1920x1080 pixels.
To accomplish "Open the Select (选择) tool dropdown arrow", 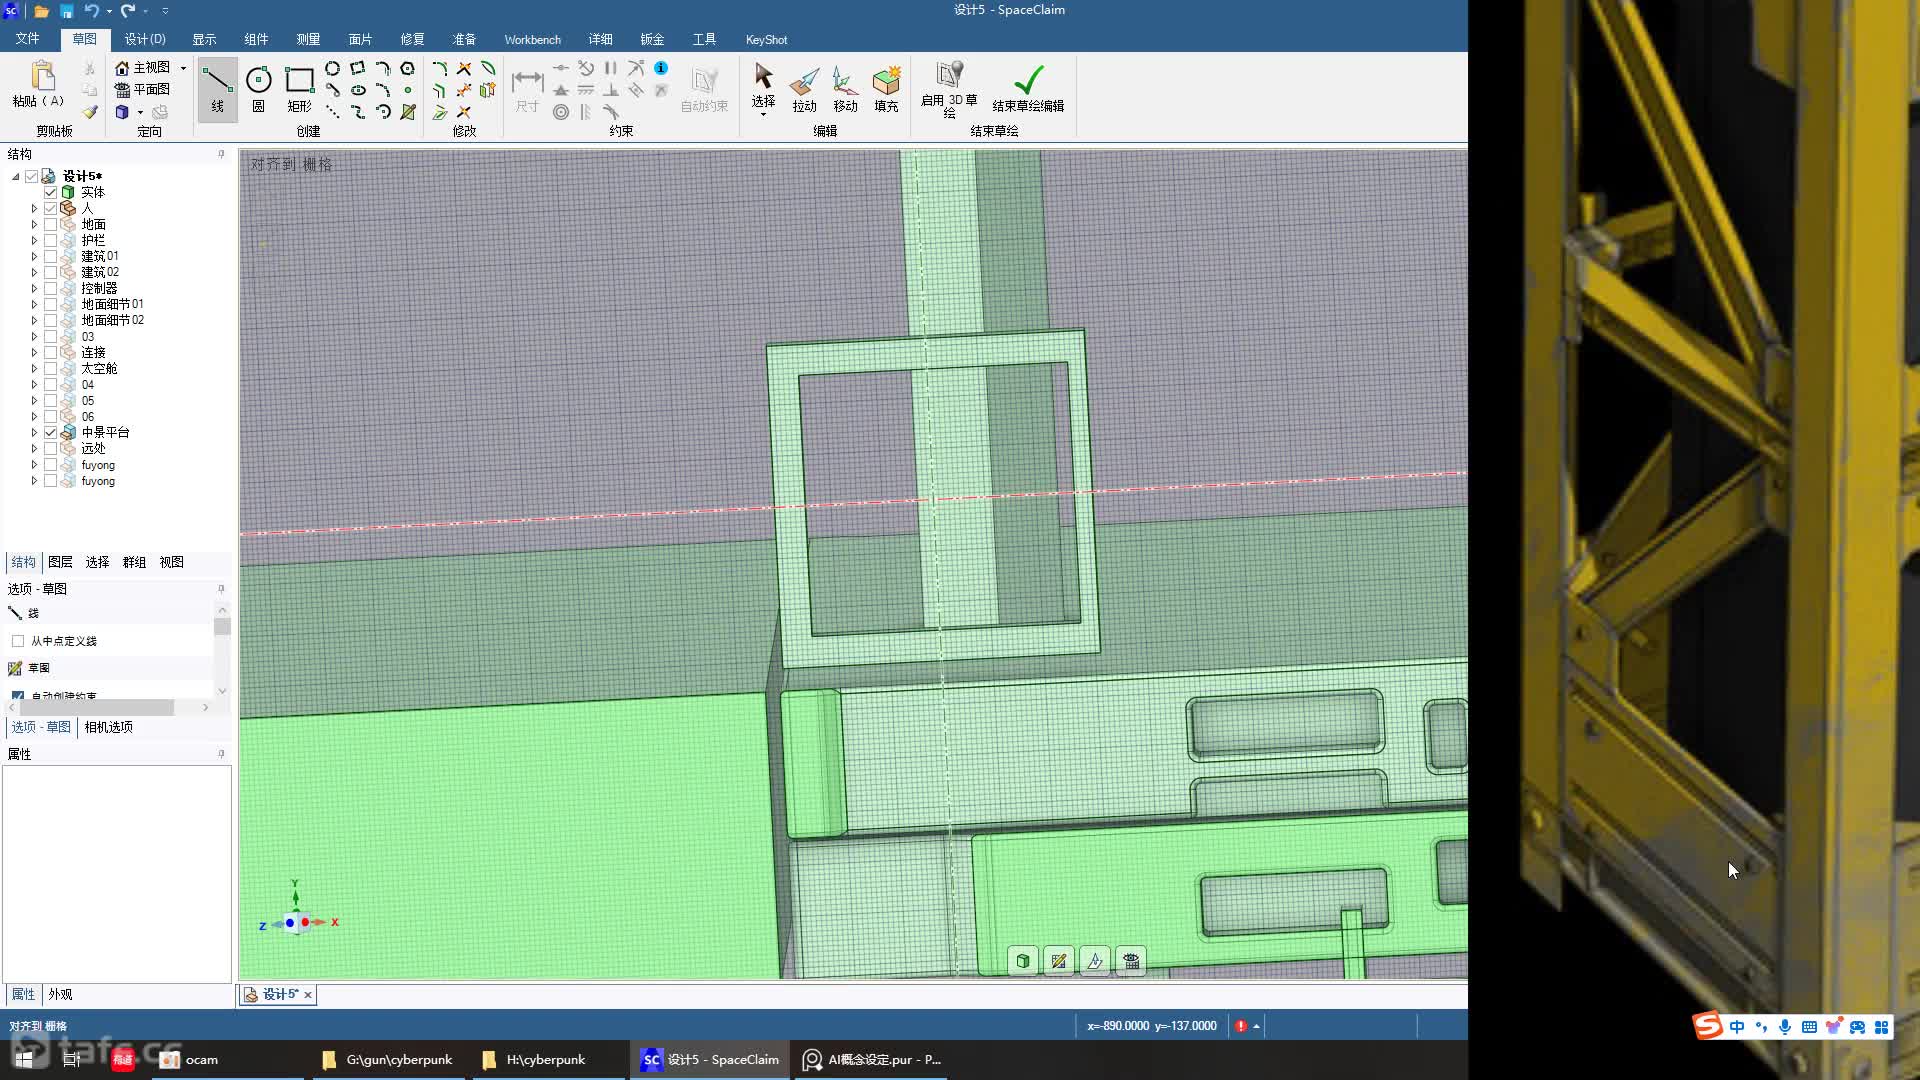I will point(763,115).
